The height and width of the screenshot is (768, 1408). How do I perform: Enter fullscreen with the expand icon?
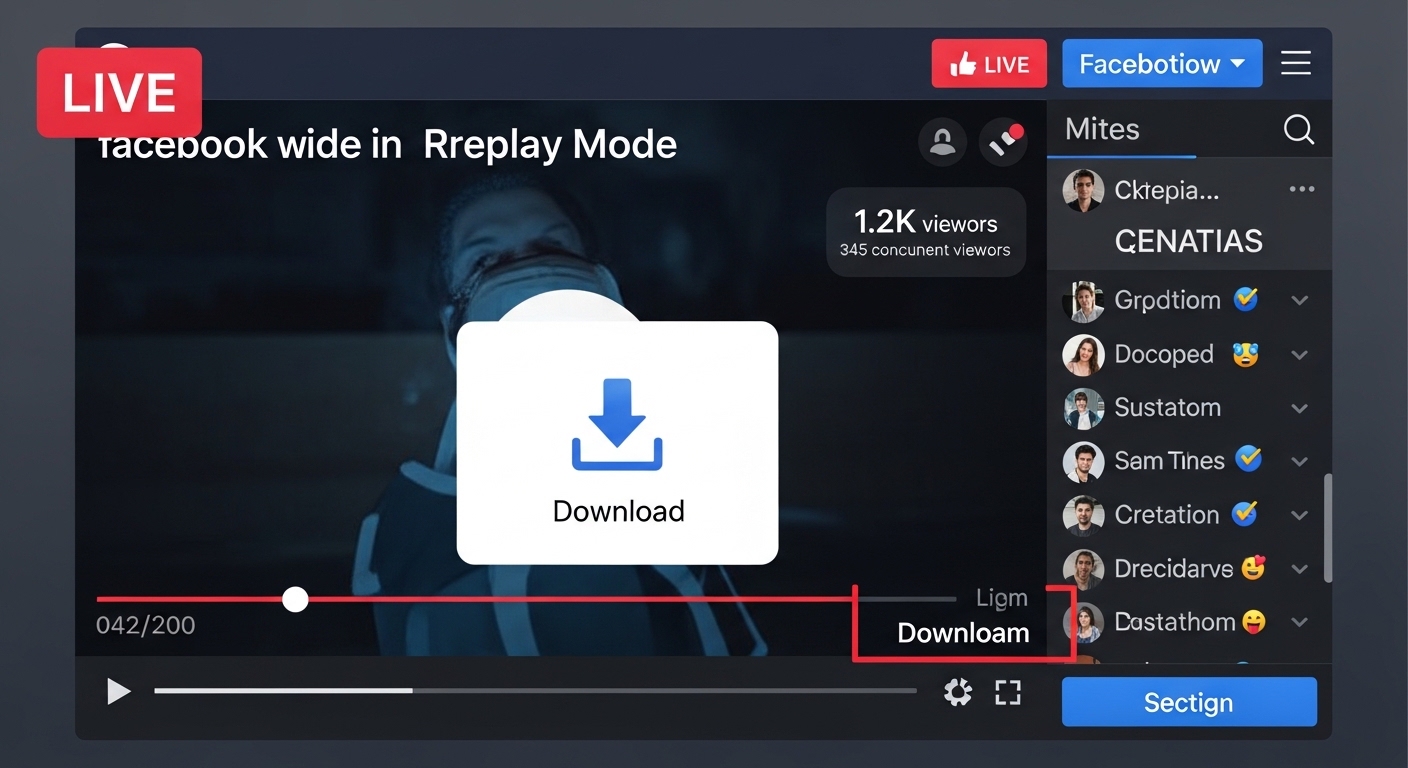(1007, 691)
